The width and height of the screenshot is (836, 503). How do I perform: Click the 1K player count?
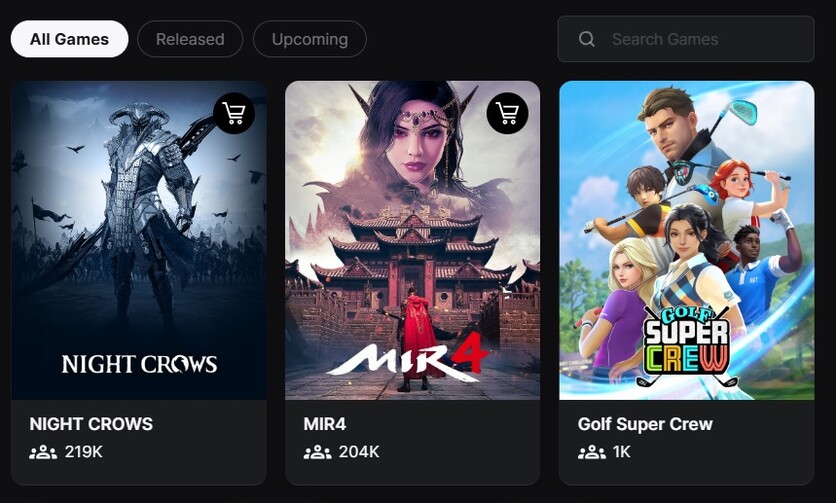622,452
